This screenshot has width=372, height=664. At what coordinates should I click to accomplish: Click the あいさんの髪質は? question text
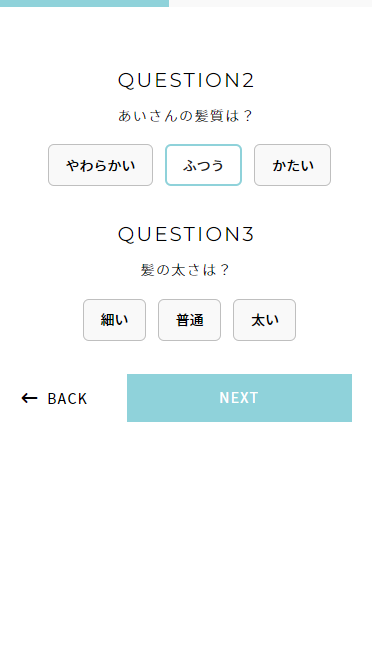pos(186,116)
